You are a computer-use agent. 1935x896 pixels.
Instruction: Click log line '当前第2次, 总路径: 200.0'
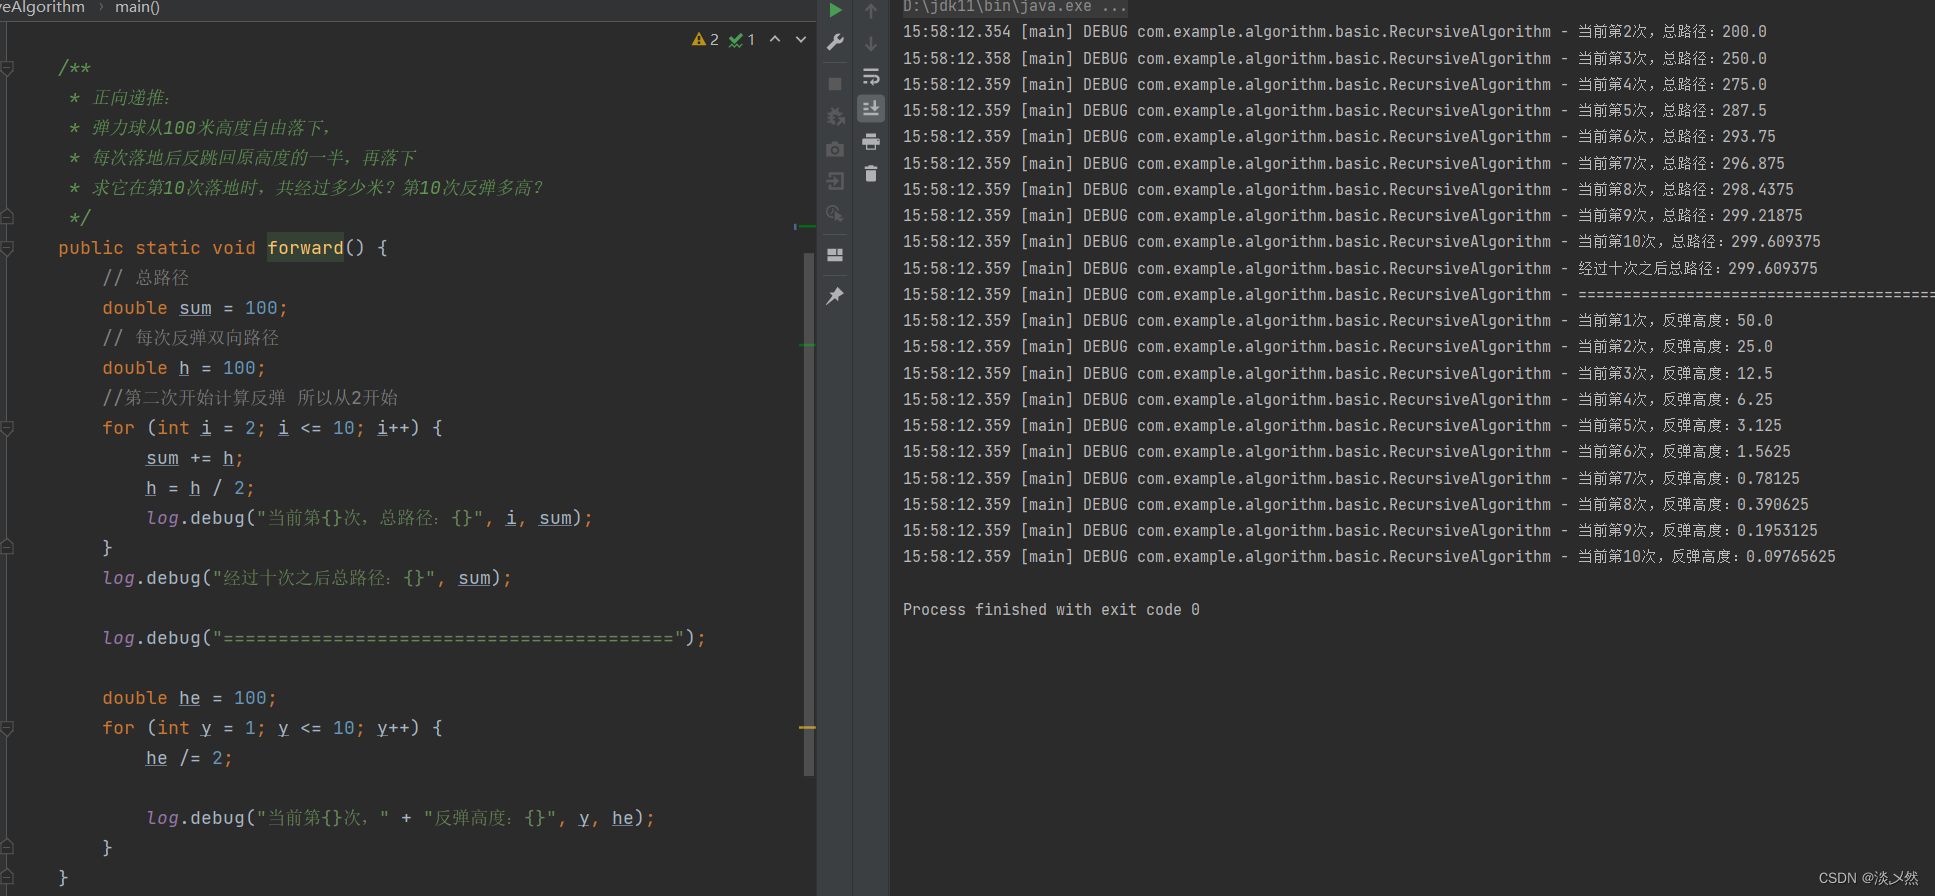pyautogui.click(x=1334, y=32)
